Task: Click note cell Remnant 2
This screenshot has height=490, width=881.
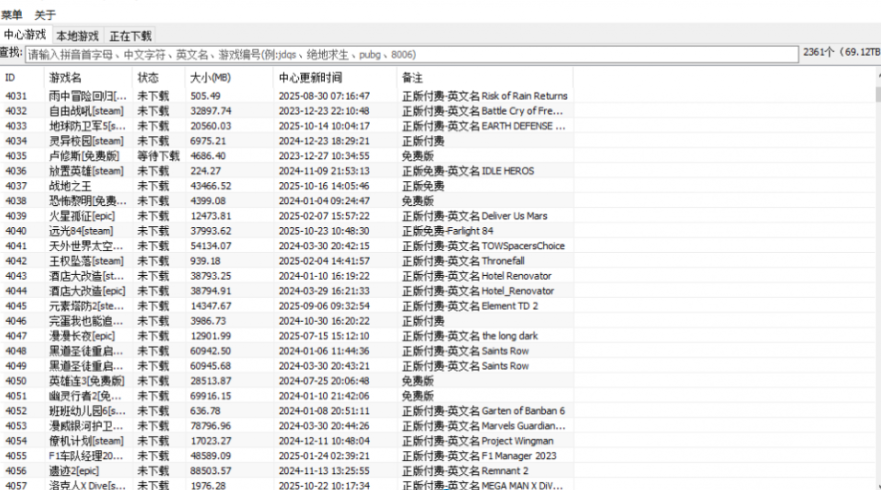Action: (465, 471)
